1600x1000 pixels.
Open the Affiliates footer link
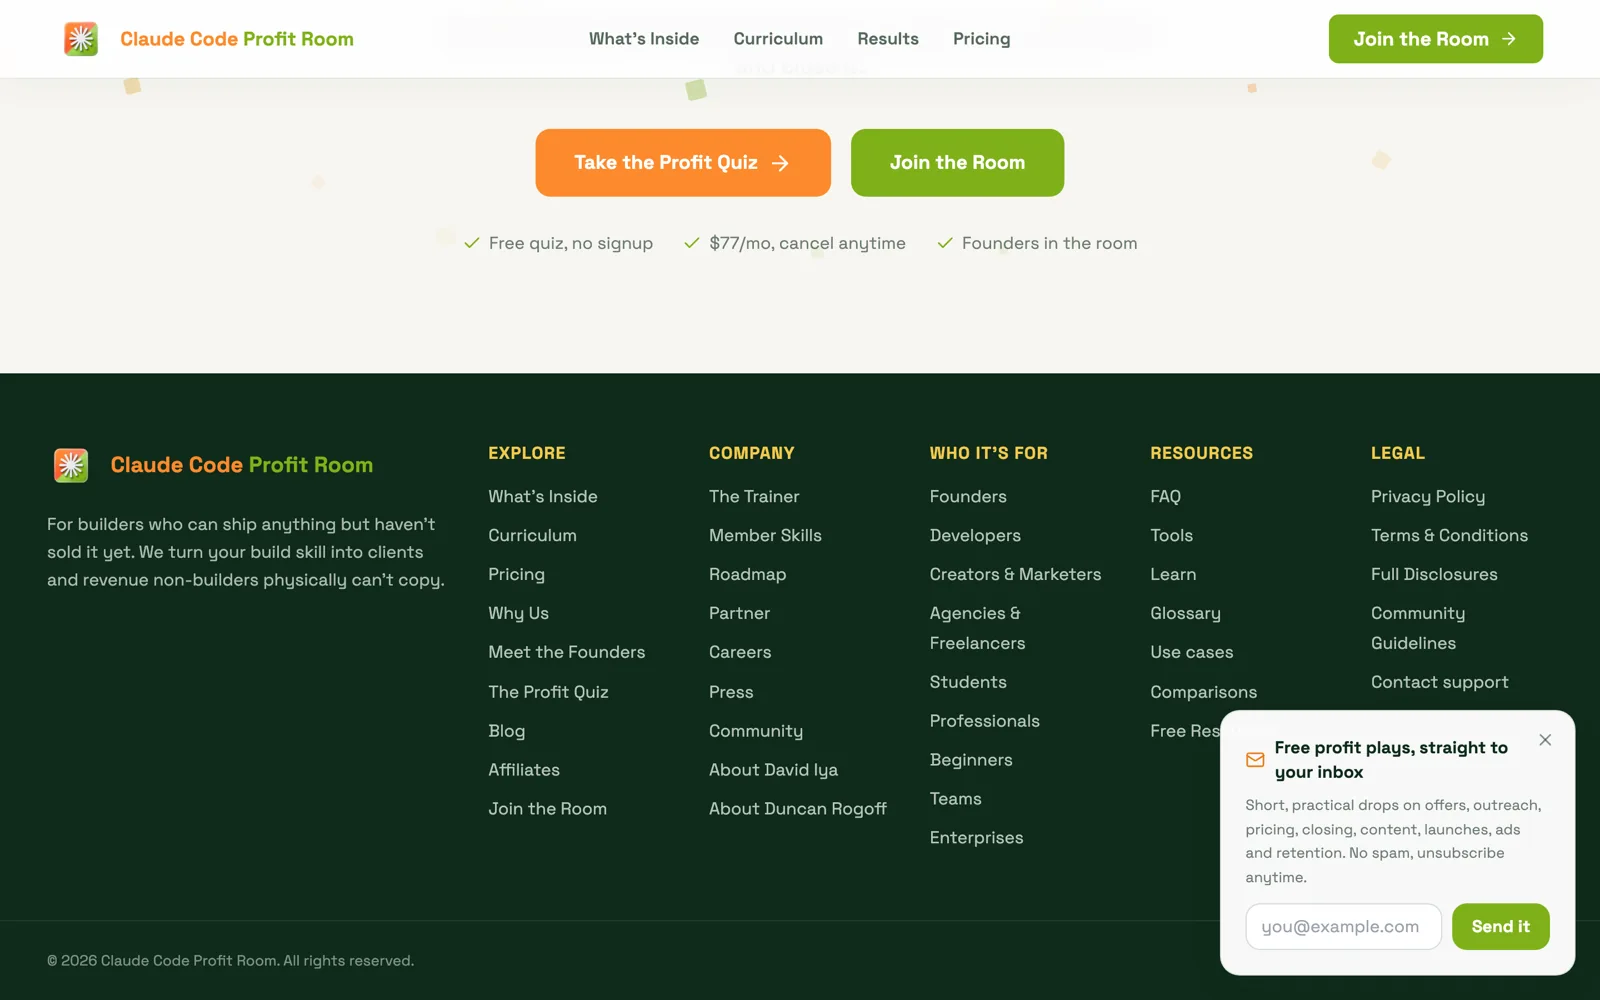point(524,770)
